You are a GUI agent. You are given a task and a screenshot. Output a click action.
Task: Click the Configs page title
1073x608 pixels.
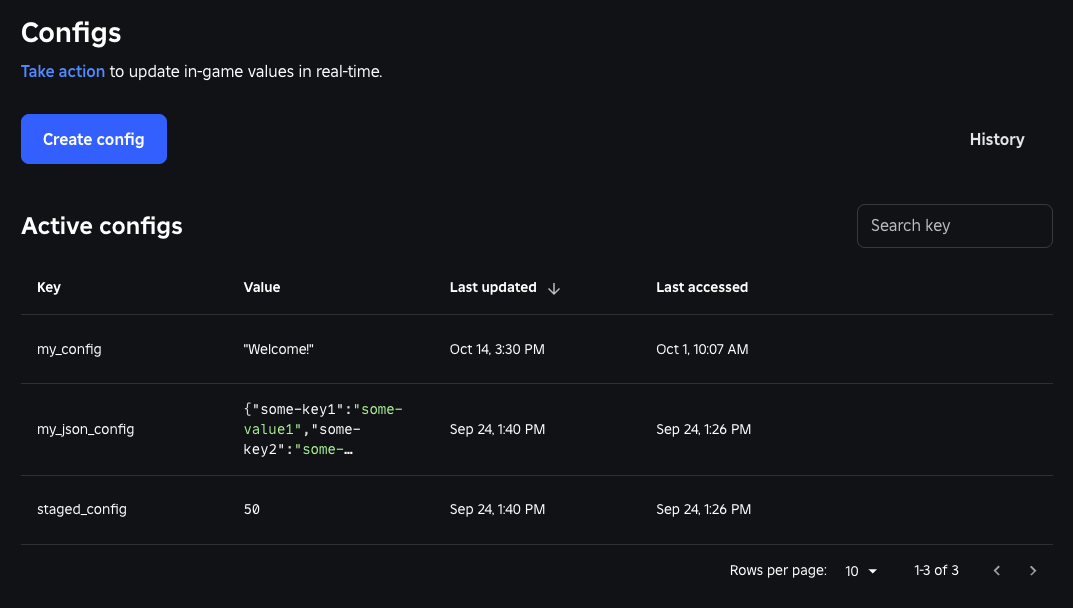71,33
